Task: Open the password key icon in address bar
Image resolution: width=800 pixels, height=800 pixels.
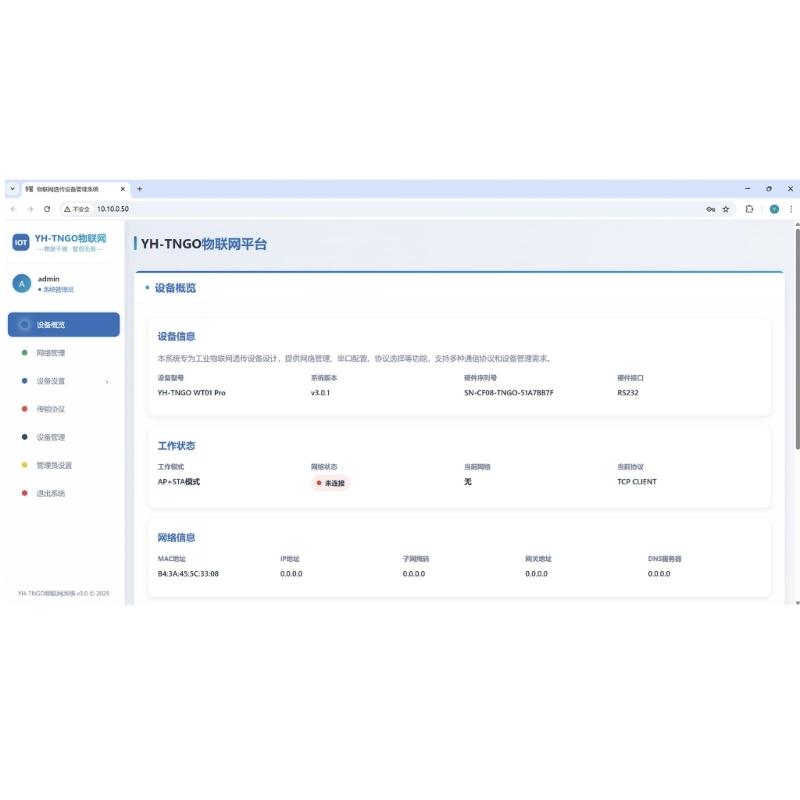Action: (710, 209)
